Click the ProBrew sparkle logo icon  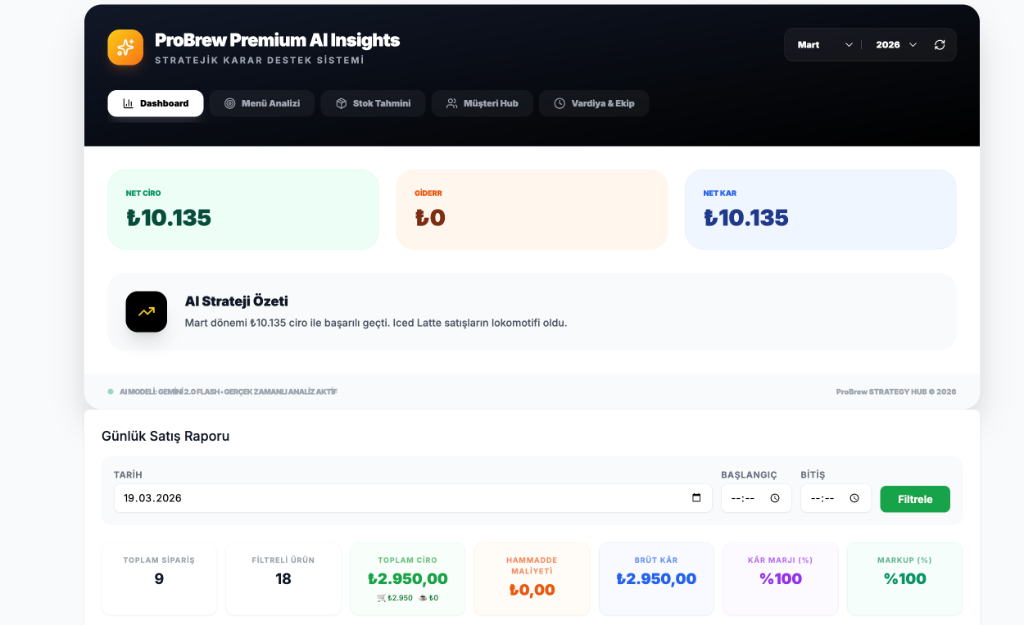tap(126, 47)
